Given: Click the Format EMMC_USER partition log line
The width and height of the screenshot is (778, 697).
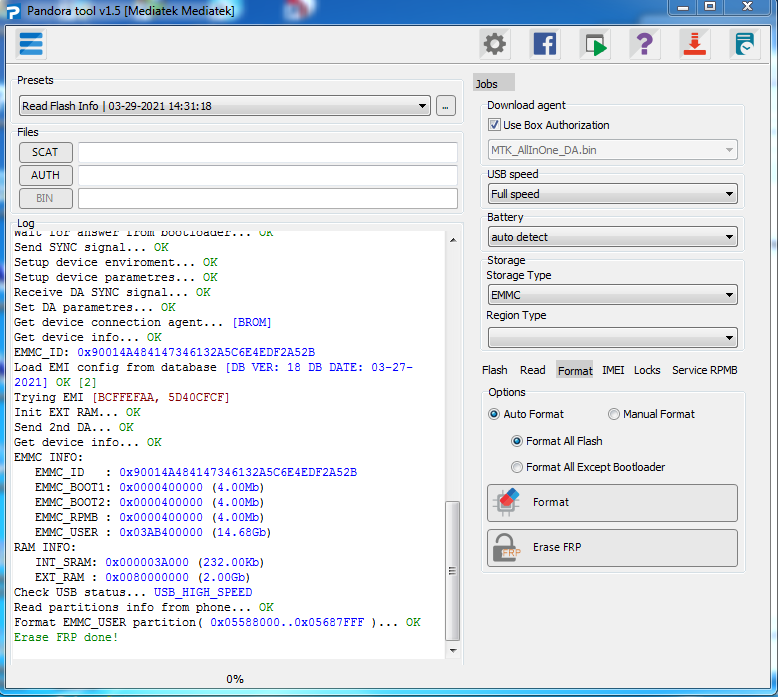Looking at the screenshot, I should point(217,622).
